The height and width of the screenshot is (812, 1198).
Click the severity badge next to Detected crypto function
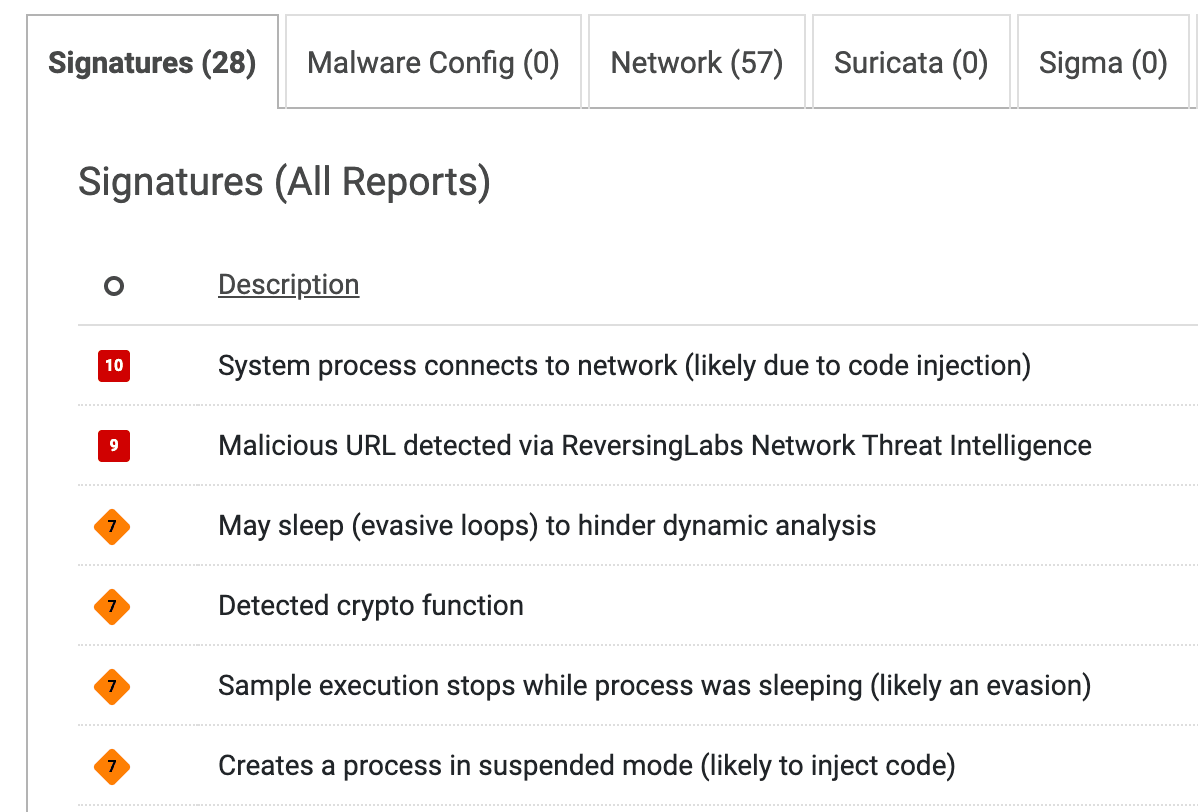112,607
